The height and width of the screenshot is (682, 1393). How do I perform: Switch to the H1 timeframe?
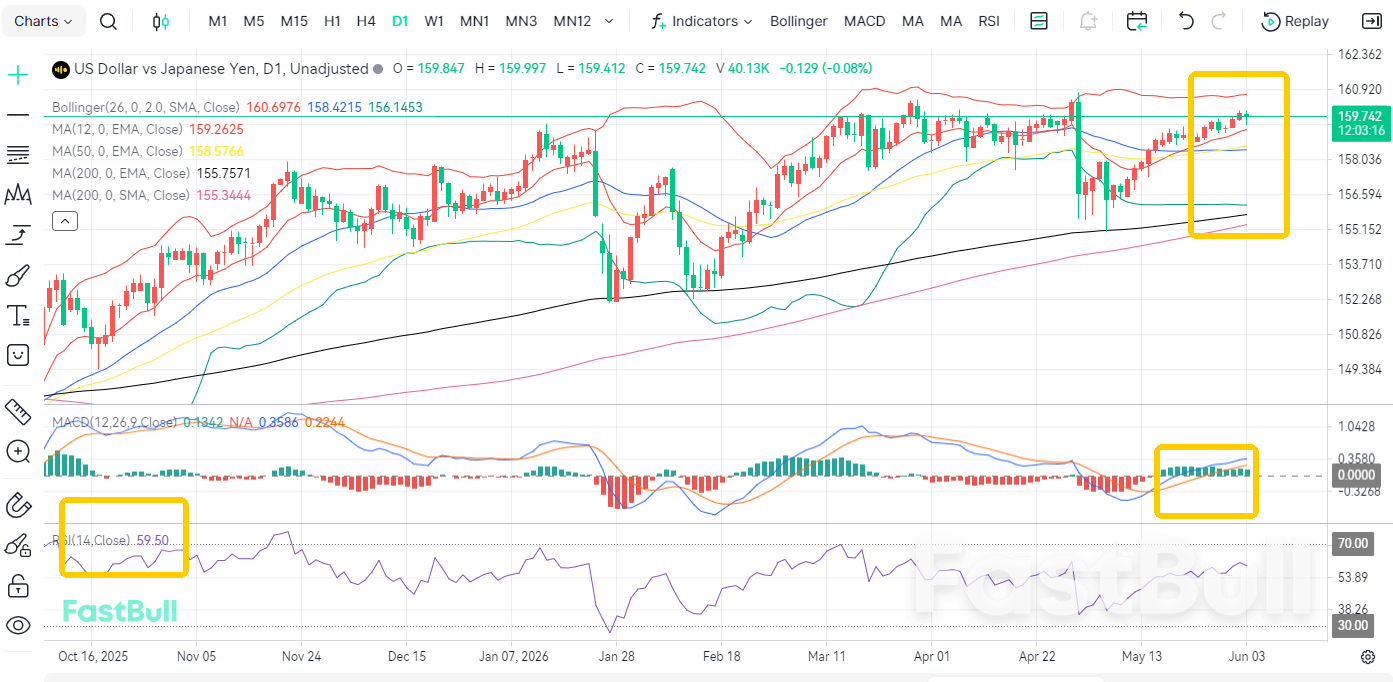[x=333, y=21]
